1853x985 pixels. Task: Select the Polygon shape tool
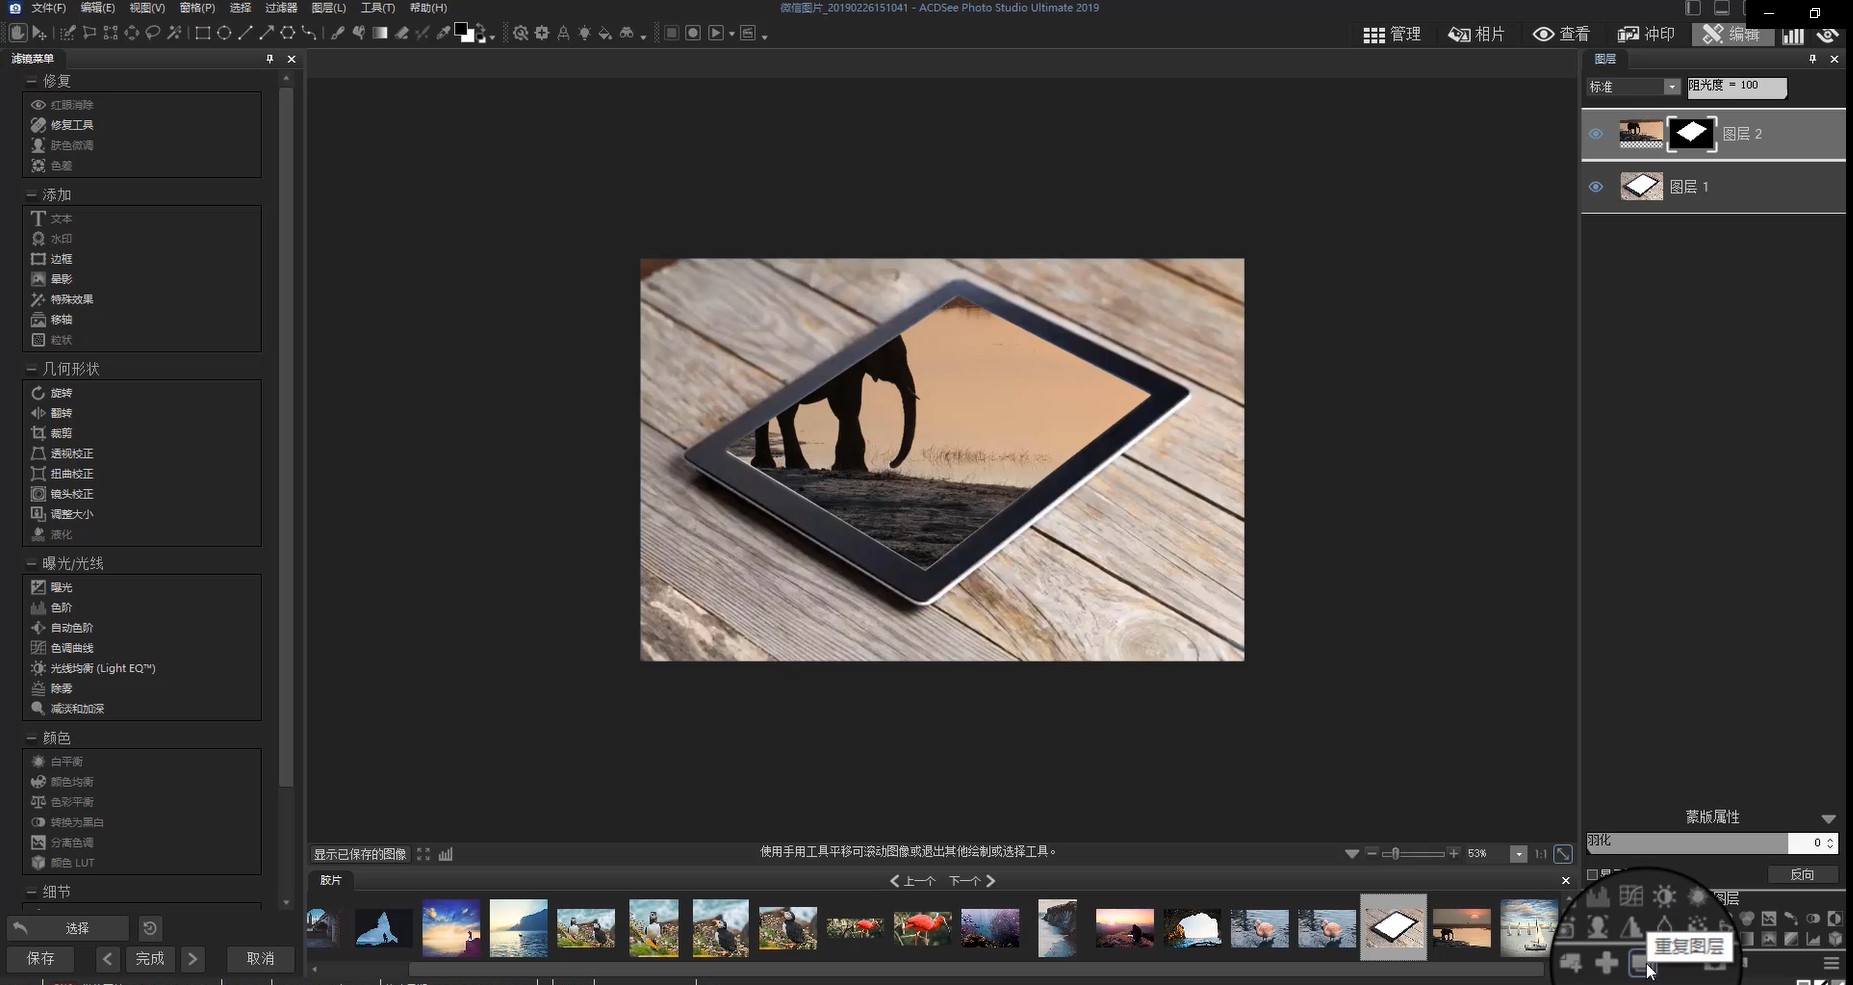coord(287,33)
